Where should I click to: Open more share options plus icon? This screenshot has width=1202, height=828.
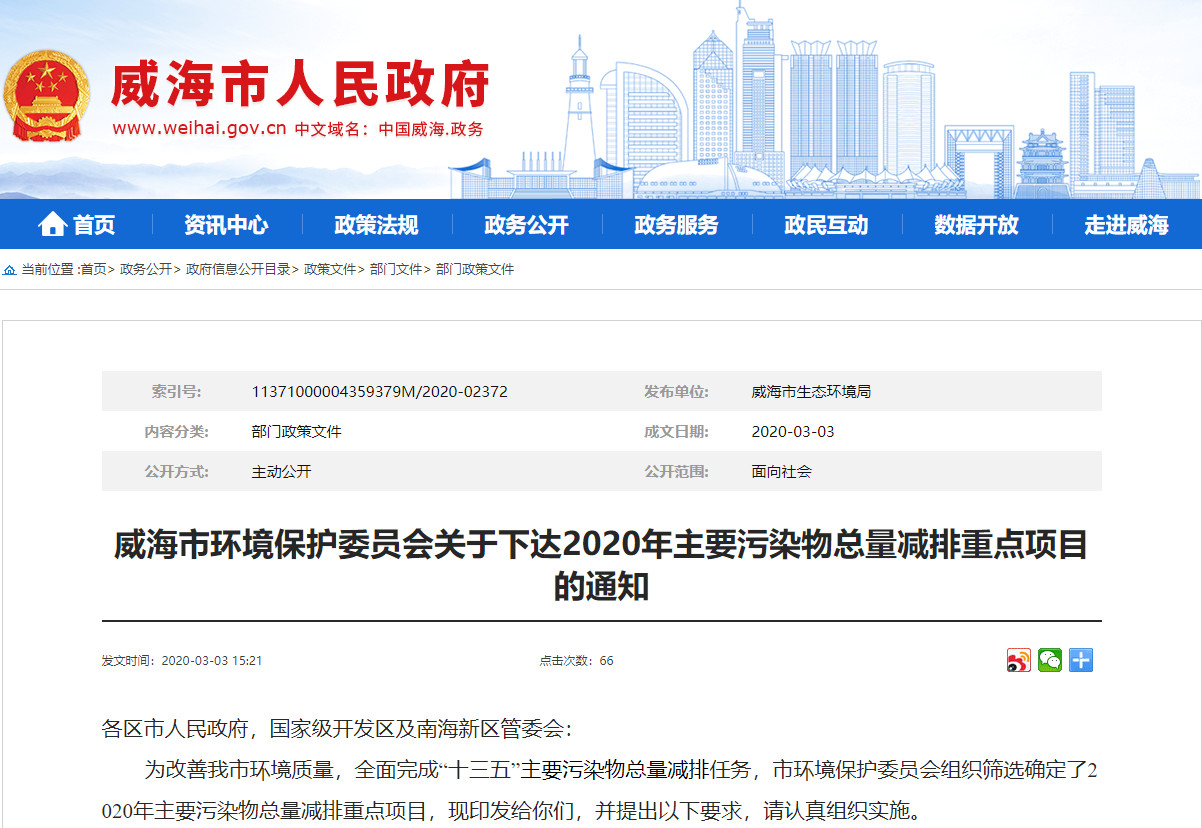point(1080,660)
